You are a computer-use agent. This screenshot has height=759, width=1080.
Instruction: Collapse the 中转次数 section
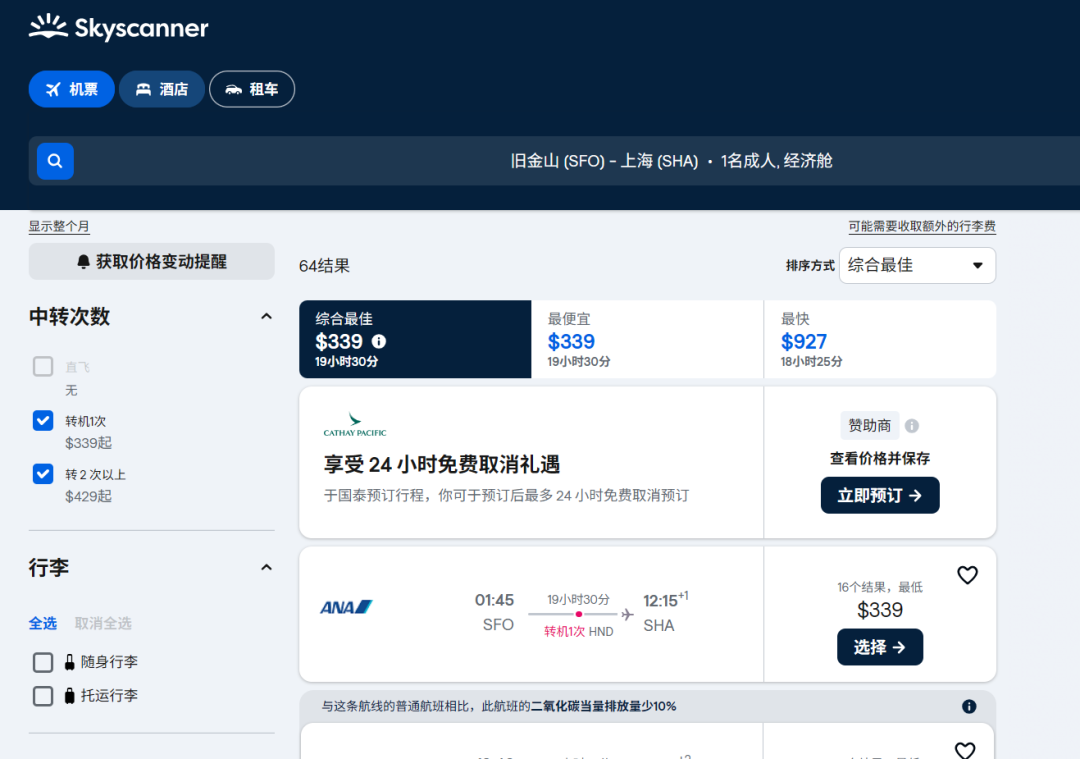click(x=266, y=317)
